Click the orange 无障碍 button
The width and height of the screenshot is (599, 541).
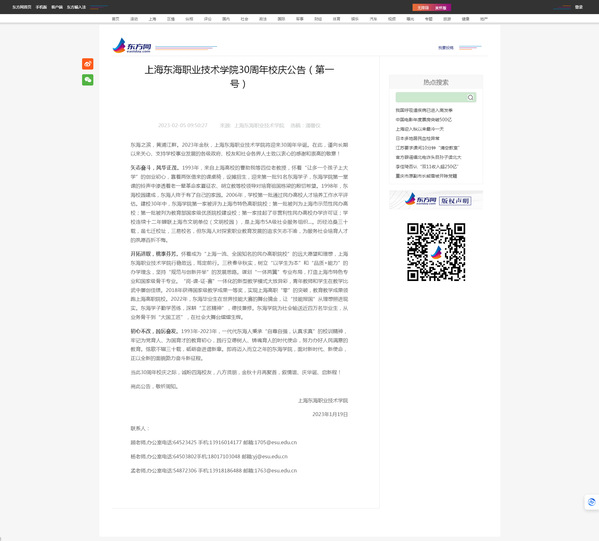coord(422,8)
